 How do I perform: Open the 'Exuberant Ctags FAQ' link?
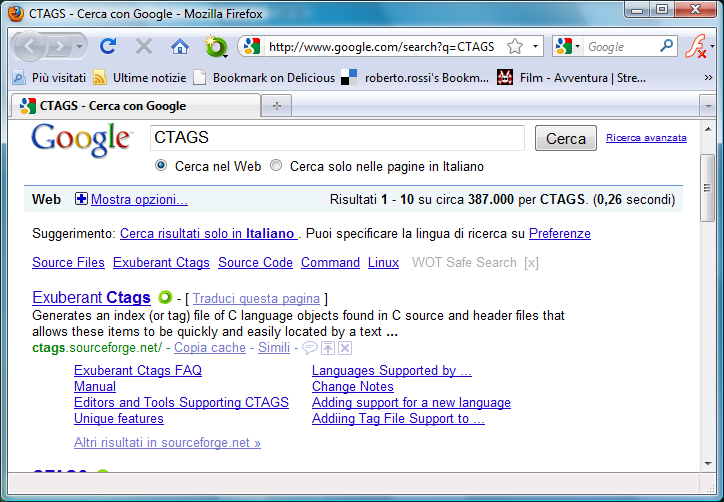pos(138,370)
